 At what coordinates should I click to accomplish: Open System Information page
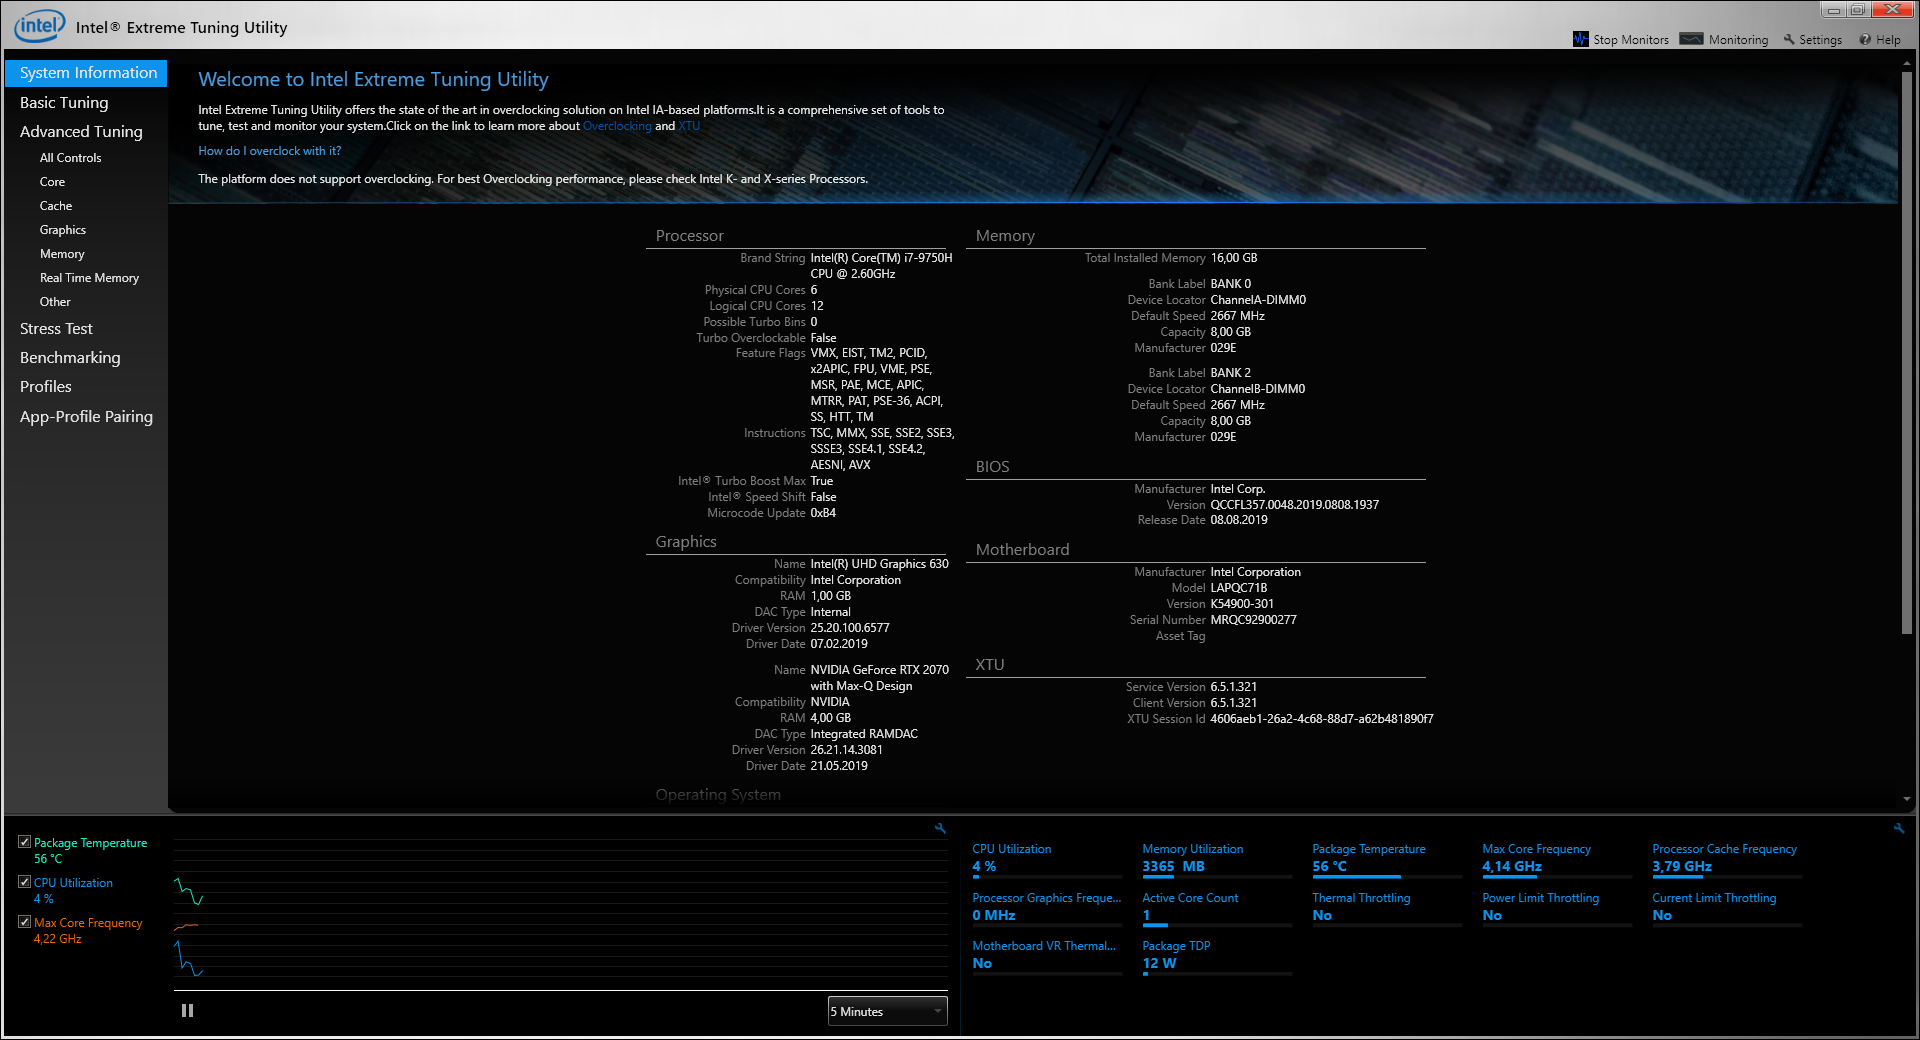86,73
